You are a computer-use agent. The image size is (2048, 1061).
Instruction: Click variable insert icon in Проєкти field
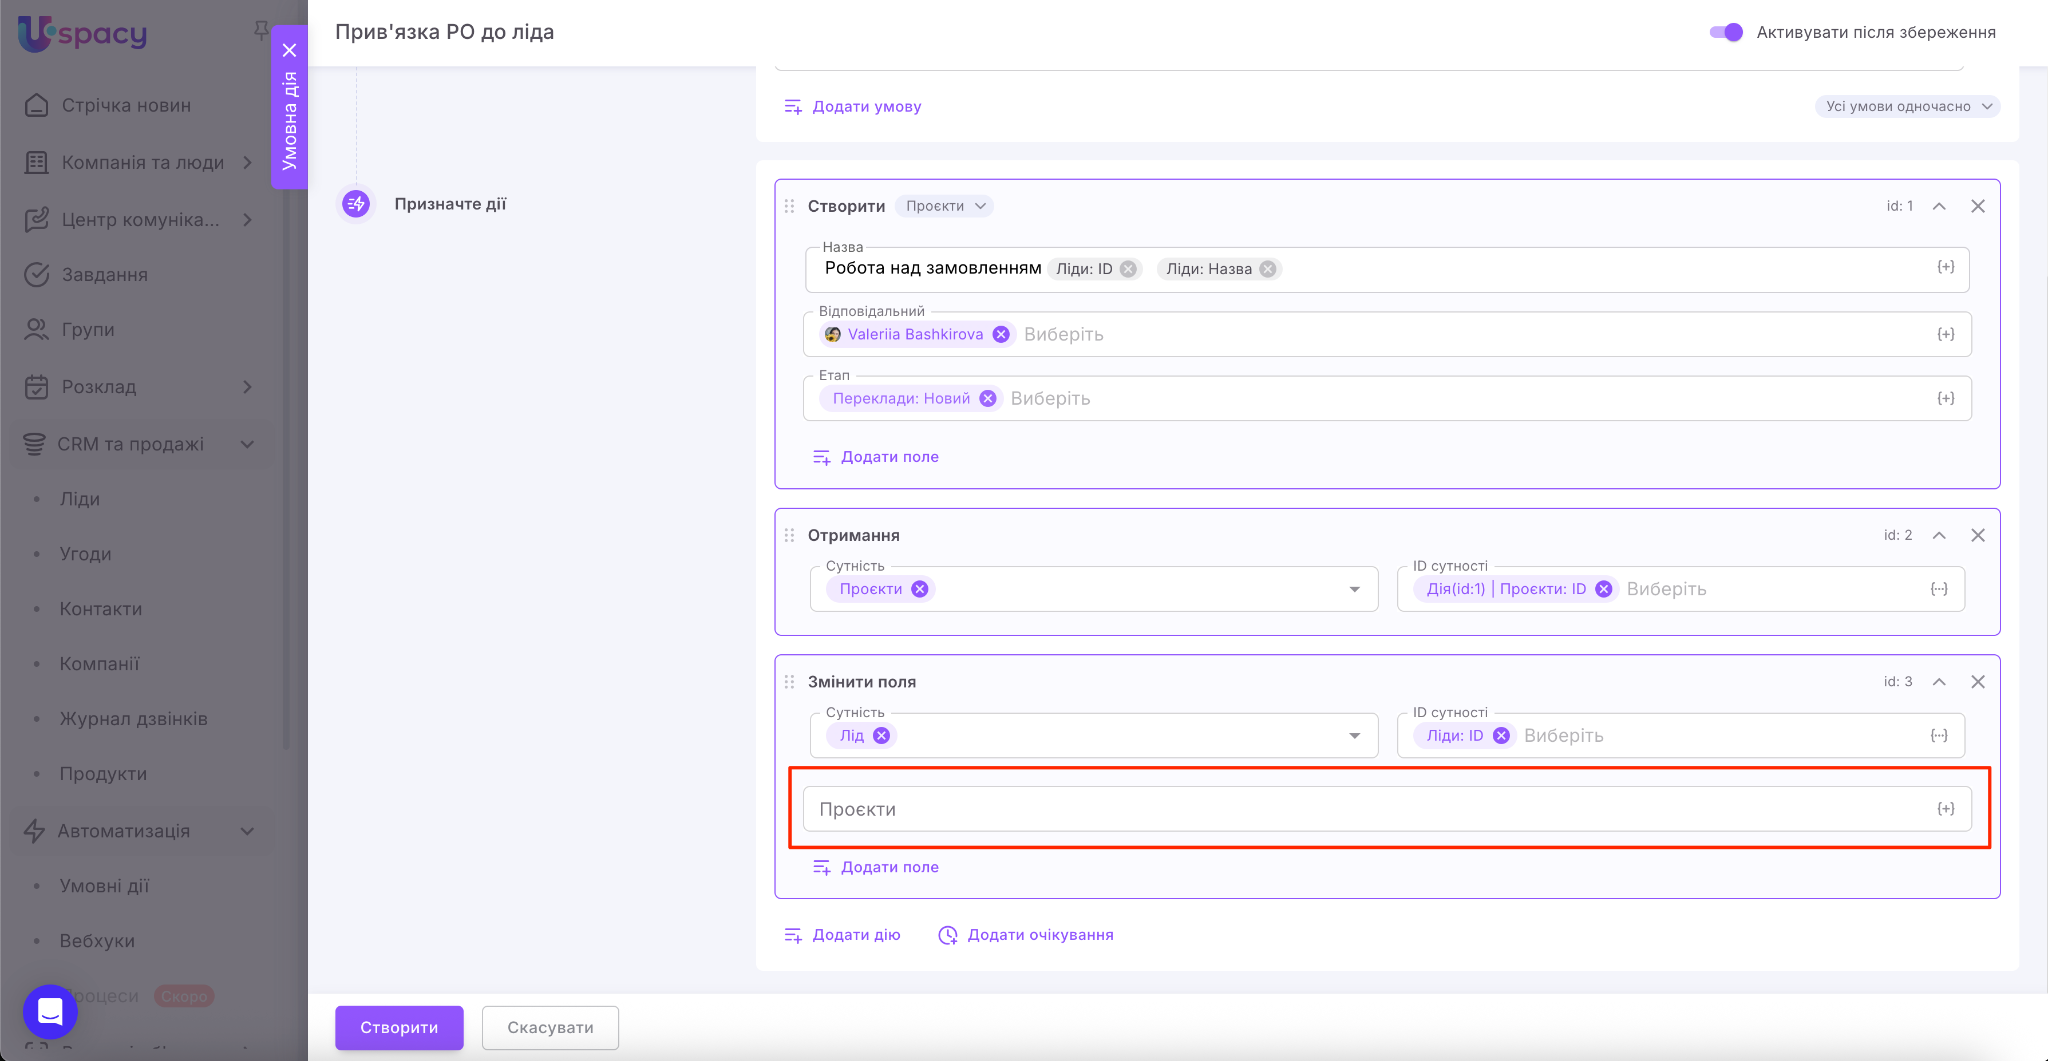(x=1945, y=808)
